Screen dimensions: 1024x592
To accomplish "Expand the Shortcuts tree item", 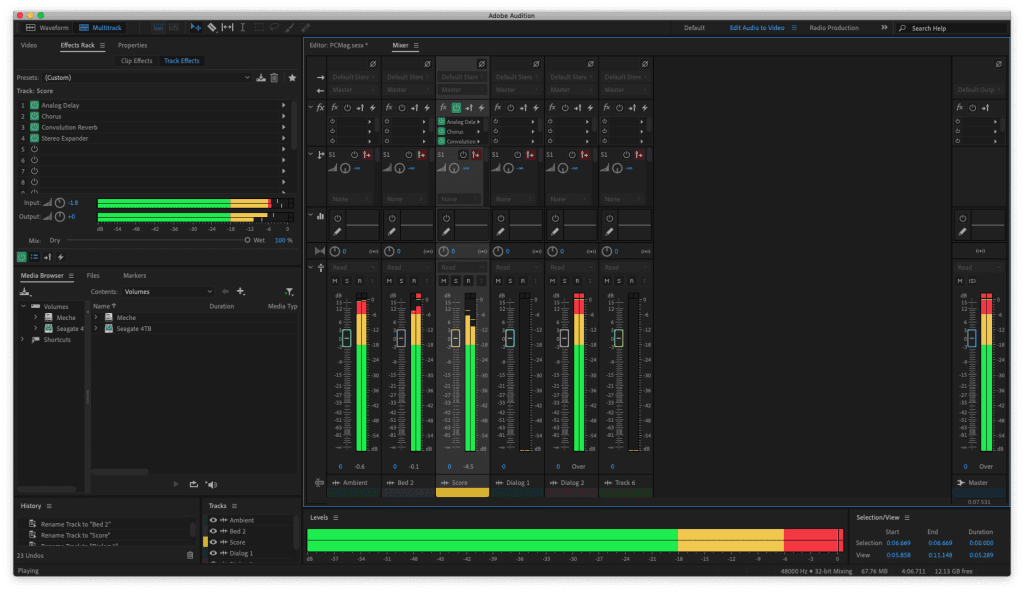I will (x=24, y=339).
